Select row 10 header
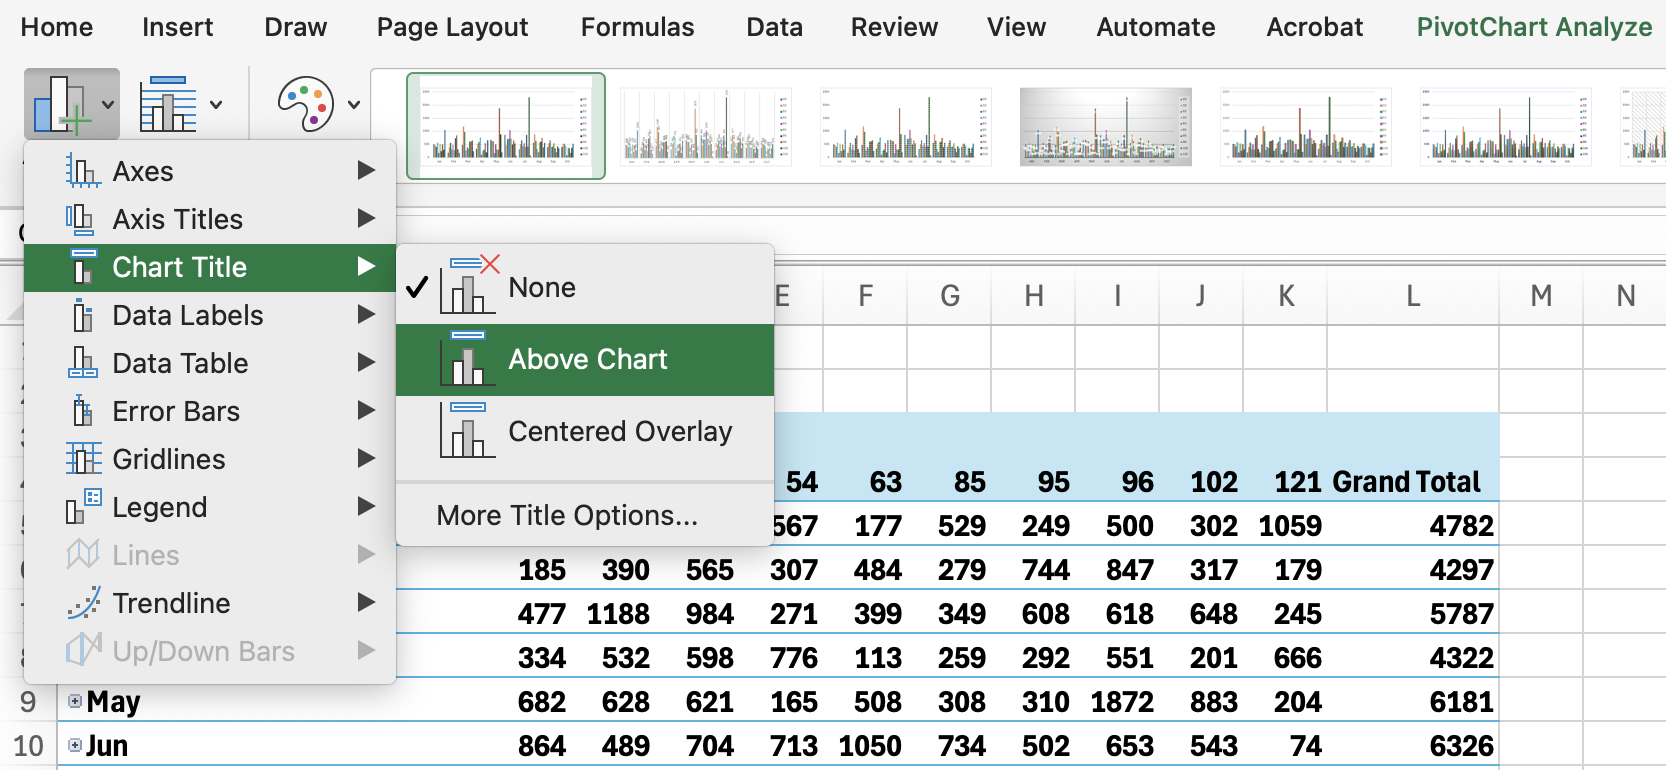1666x770 pixels. [x=28, y=746]
